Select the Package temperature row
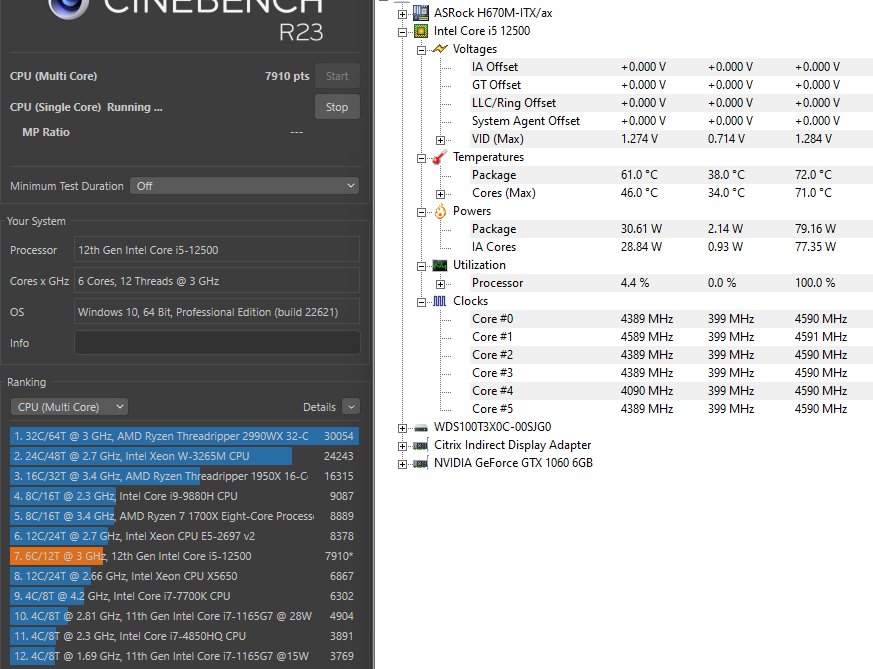This screenshot has height=669, width=873. [x=671, y=175]
